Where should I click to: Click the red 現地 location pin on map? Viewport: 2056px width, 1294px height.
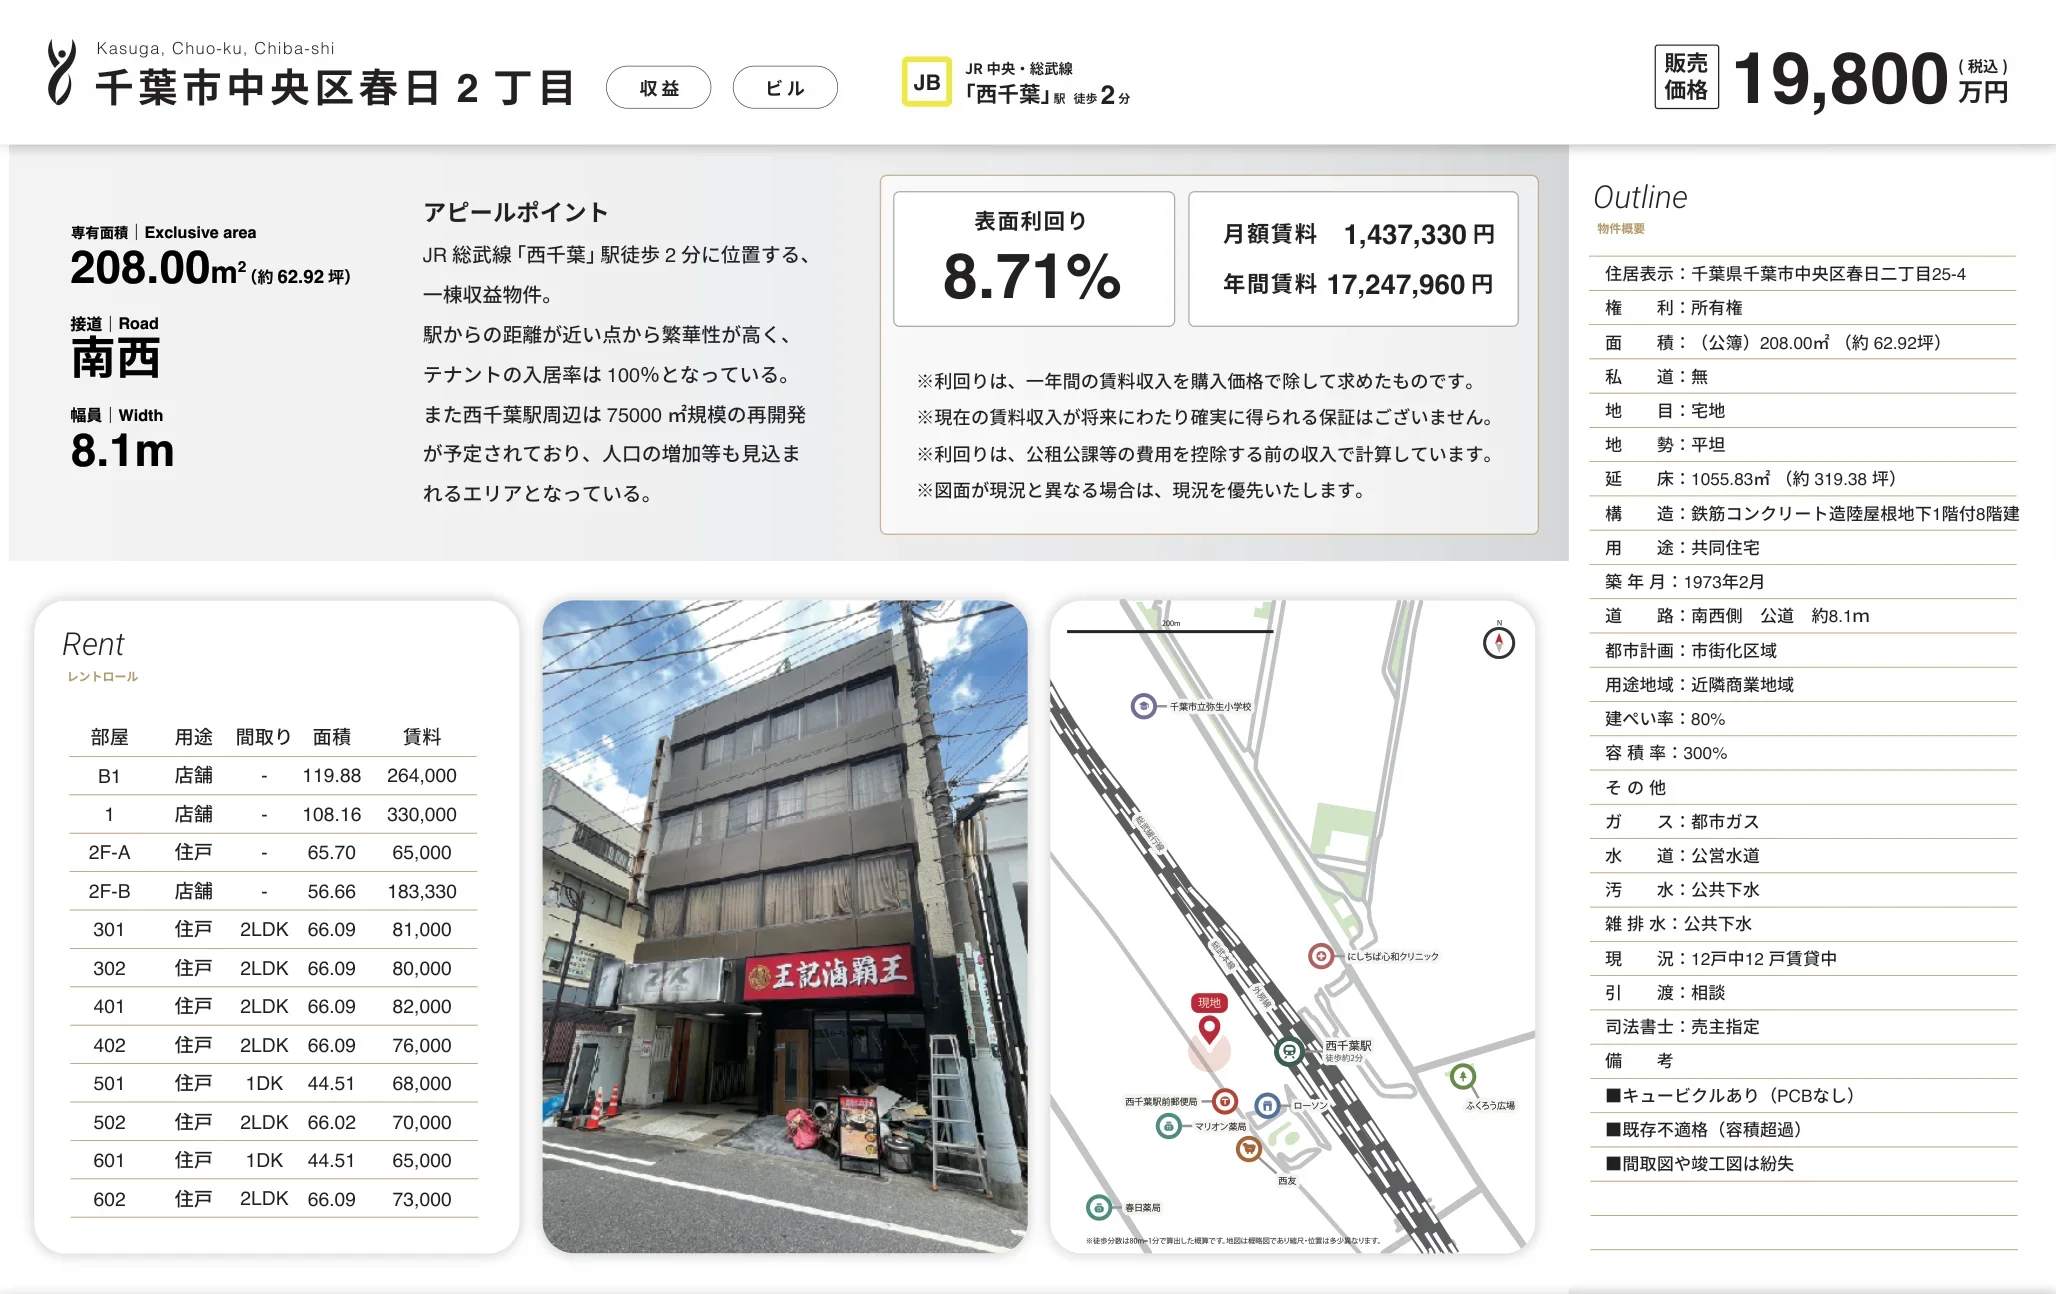tap(1209, 1029)
